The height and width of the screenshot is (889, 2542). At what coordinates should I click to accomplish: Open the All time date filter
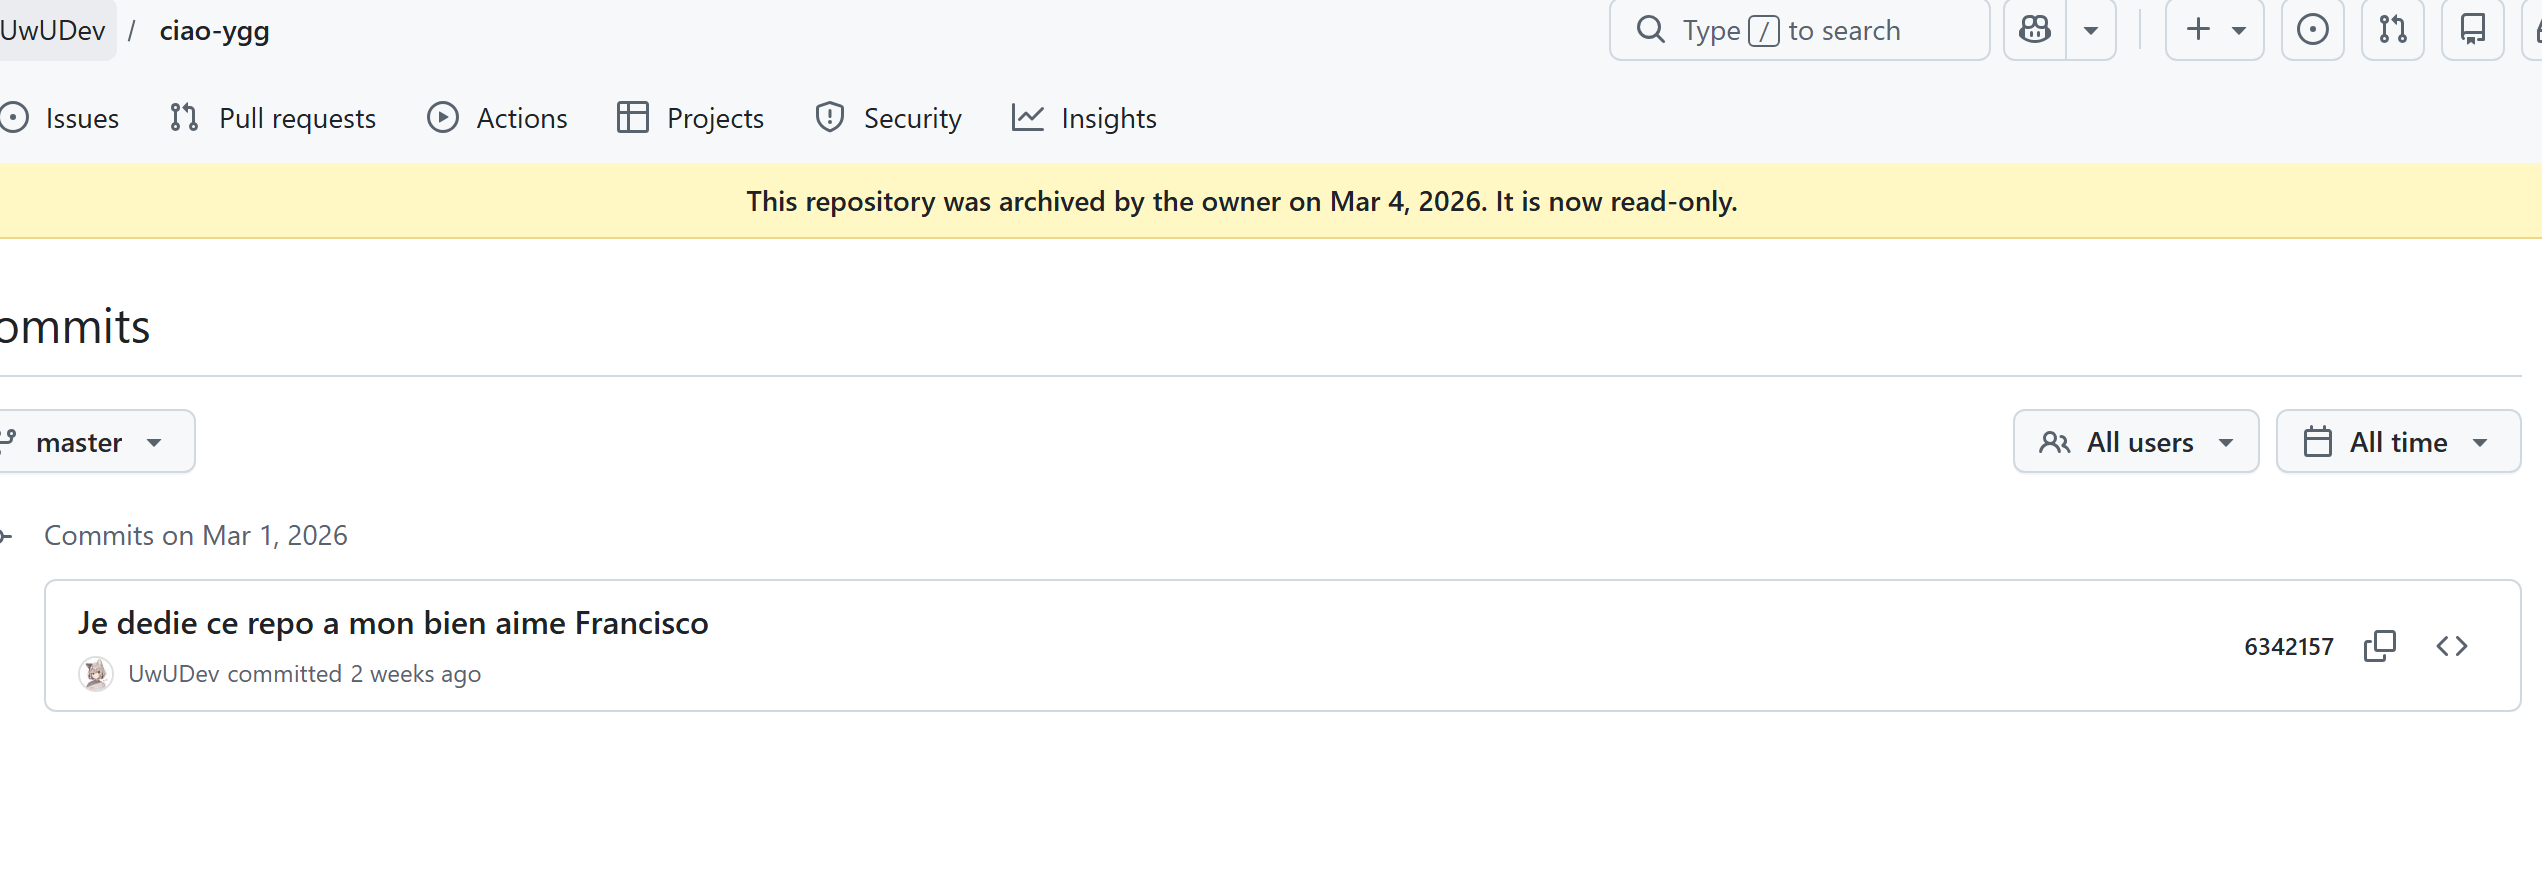click(x=2397, y=442)
